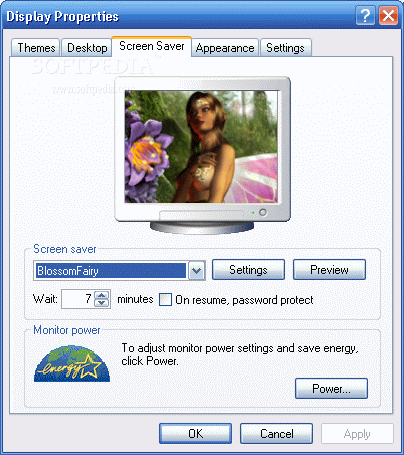
Task: Increase the wait time with up arrow
Action: pos(102,295)
